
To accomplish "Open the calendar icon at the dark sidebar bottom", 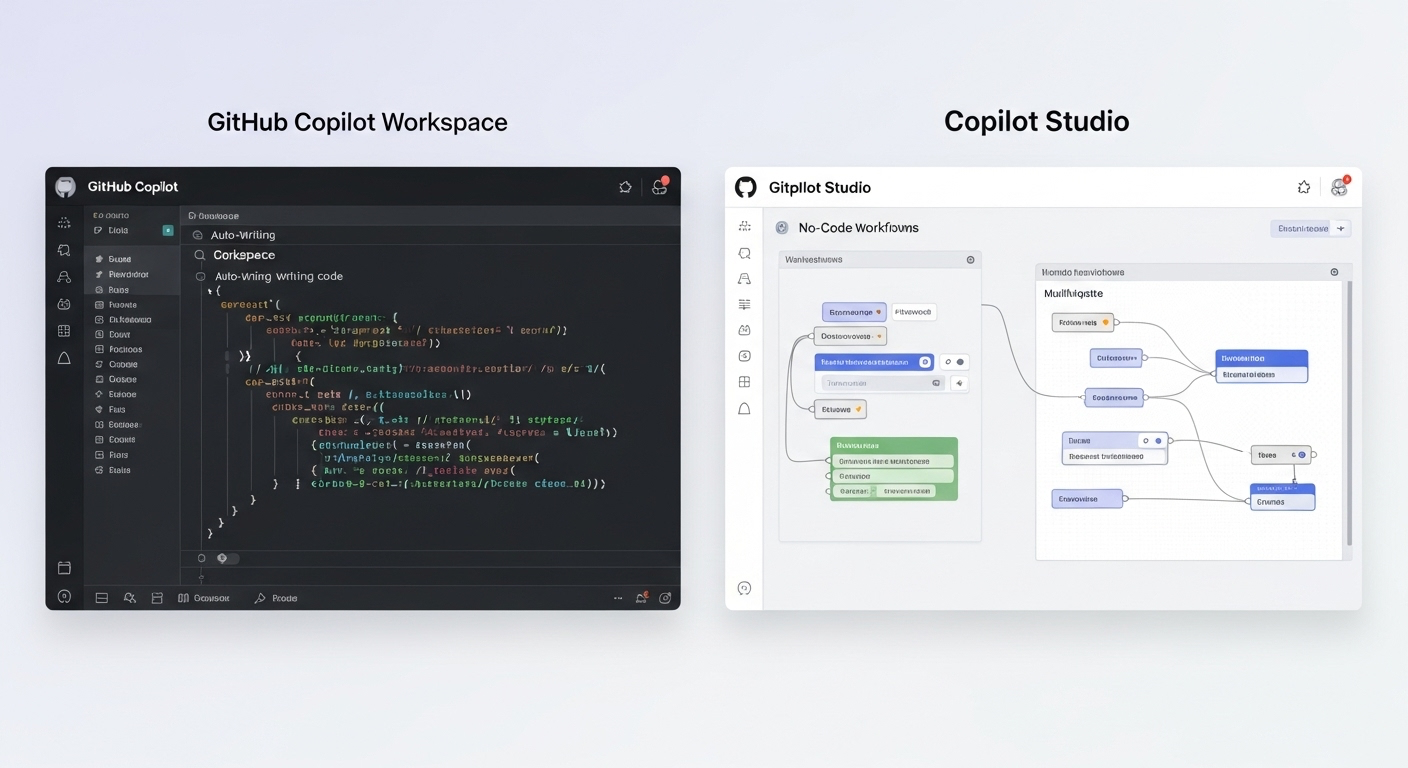I will (64, 568).
